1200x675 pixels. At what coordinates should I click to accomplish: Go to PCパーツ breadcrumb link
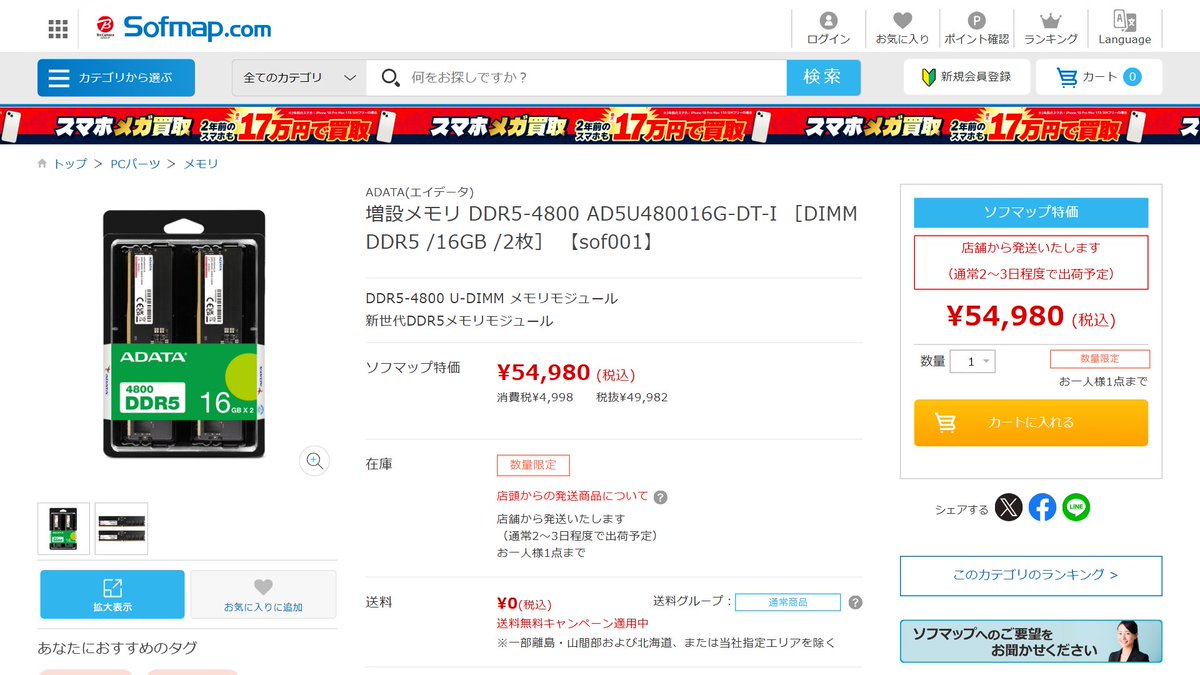(x=135, y=163)
